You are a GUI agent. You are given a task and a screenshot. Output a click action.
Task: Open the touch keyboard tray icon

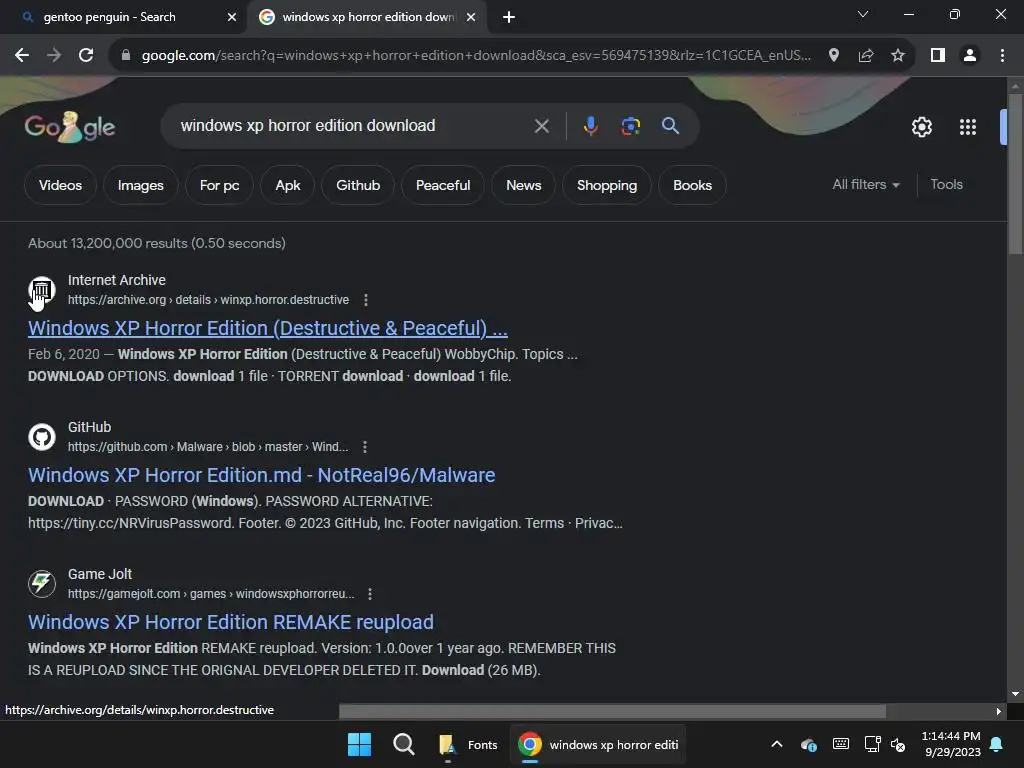click(x=841, y=744)
